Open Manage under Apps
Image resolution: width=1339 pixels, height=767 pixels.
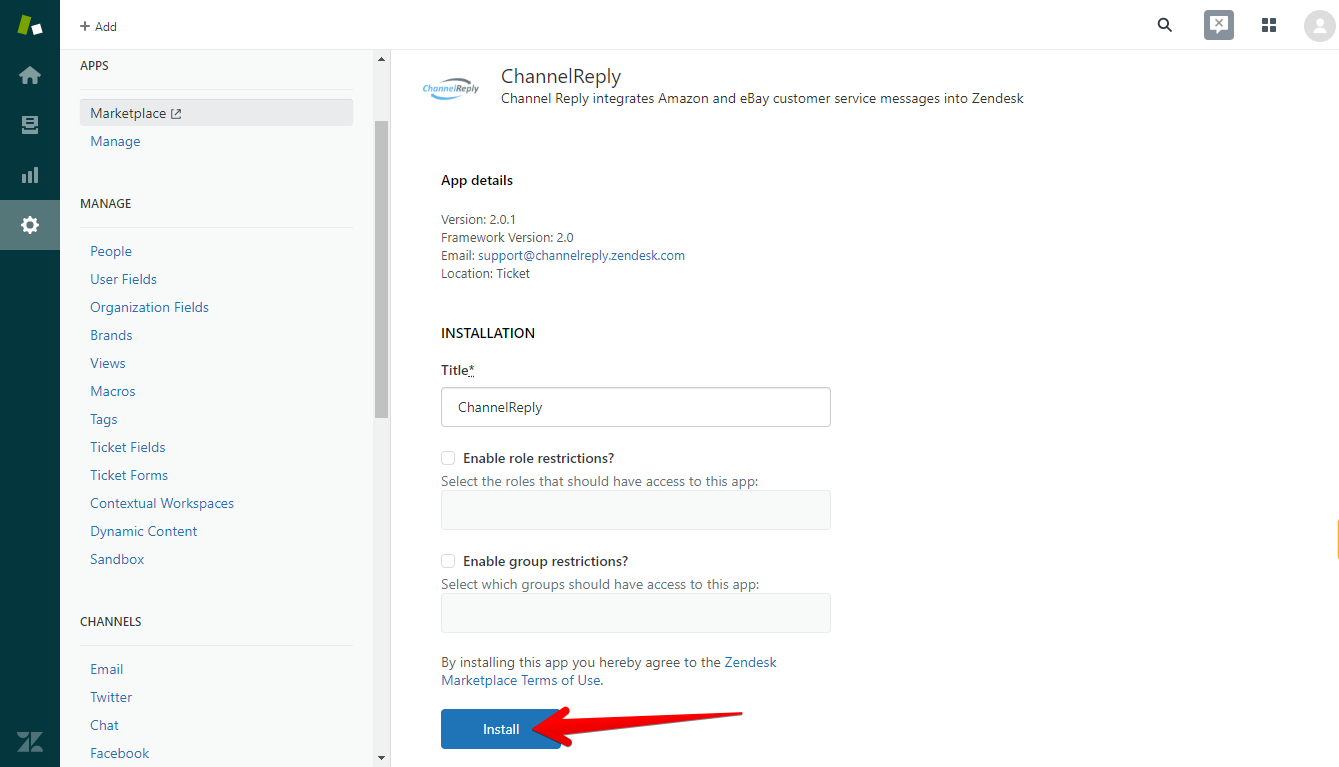tap(115, 141)
